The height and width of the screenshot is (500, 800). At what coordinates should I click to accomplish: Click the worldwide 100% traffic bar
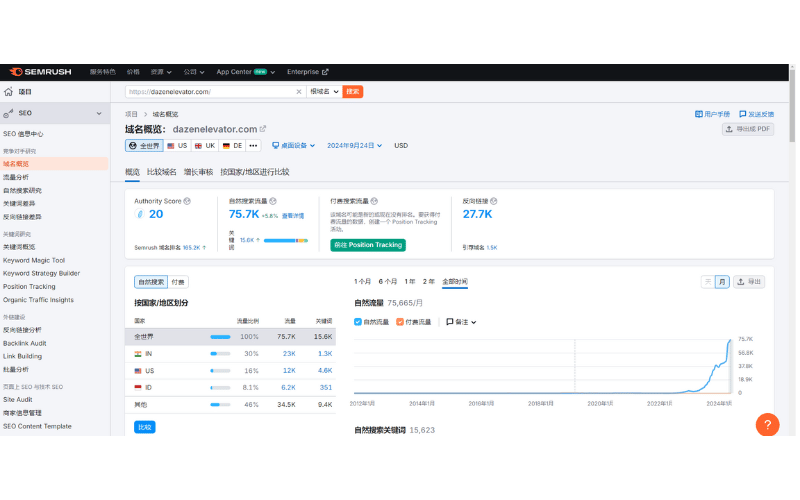(x=220, y=337)
